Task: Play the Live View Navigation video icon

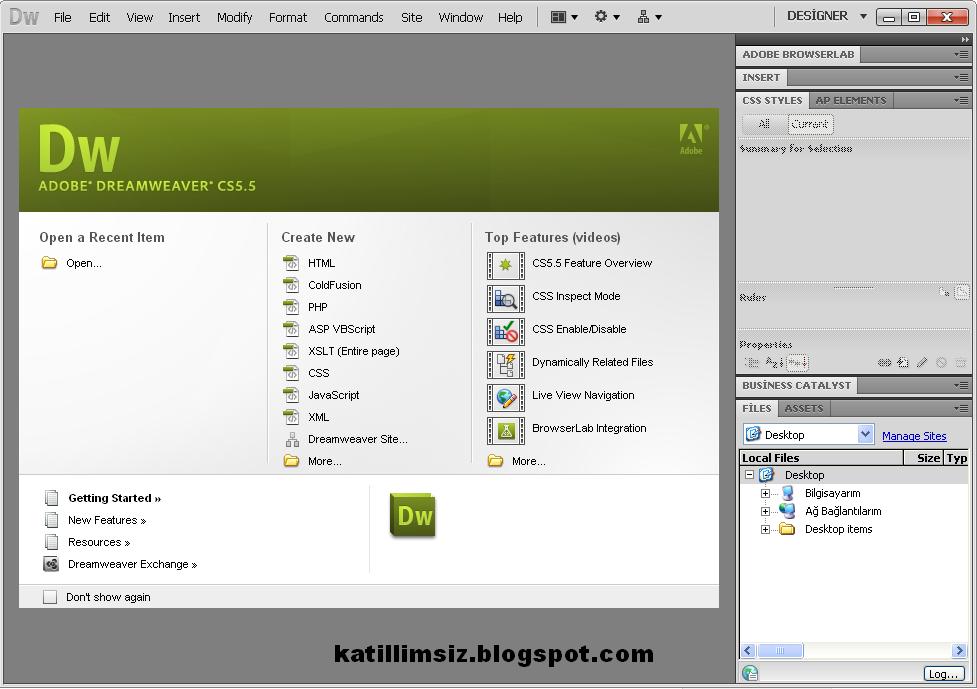Action: (x=505, y=397)
